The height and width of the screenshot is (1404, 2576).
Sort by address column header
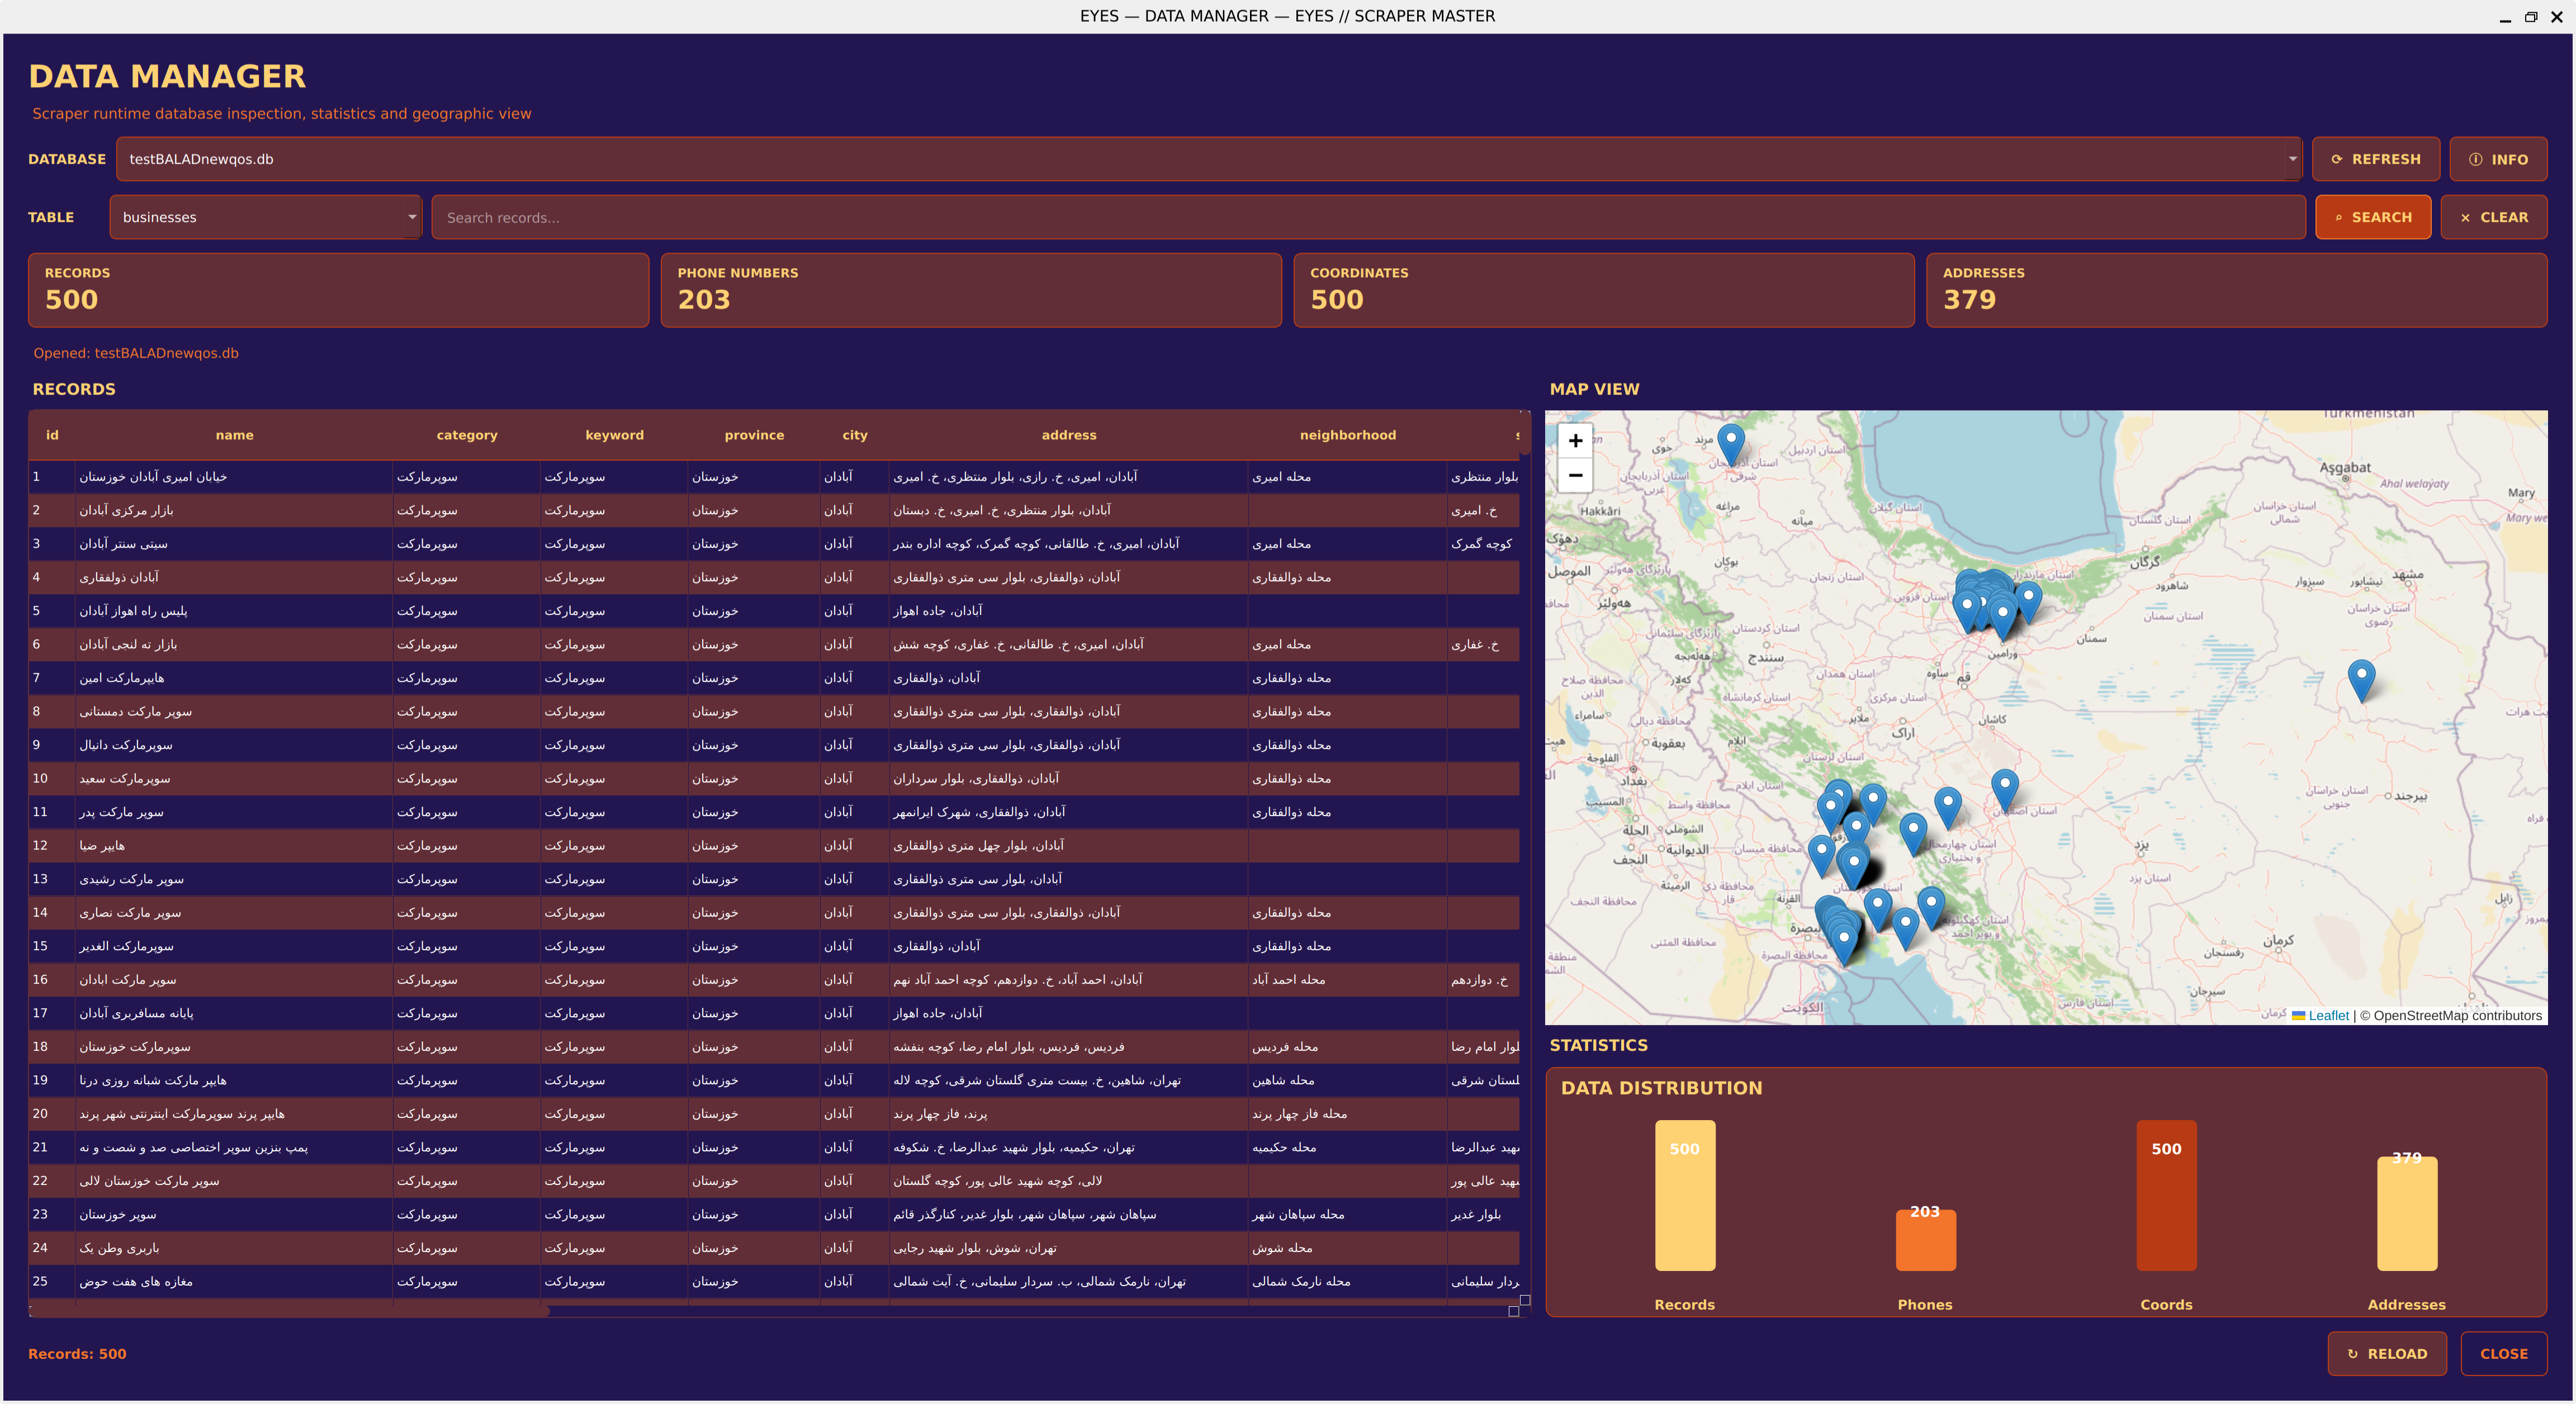pos(1068,435)
